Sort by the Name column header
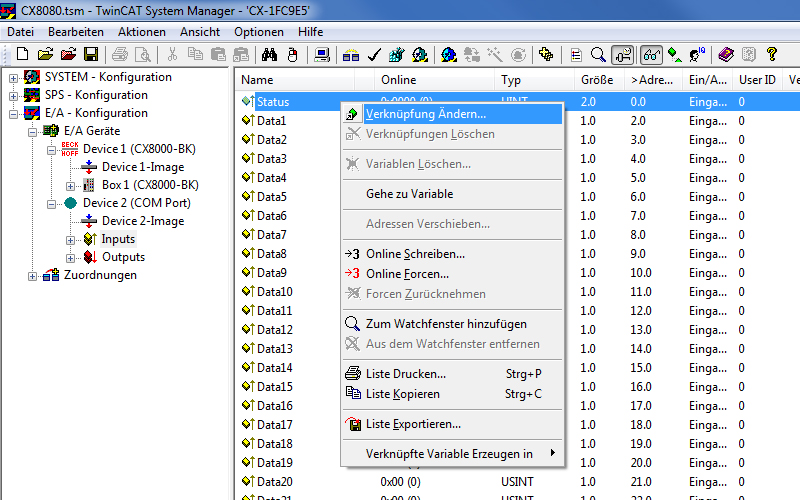 coord(295,80)
